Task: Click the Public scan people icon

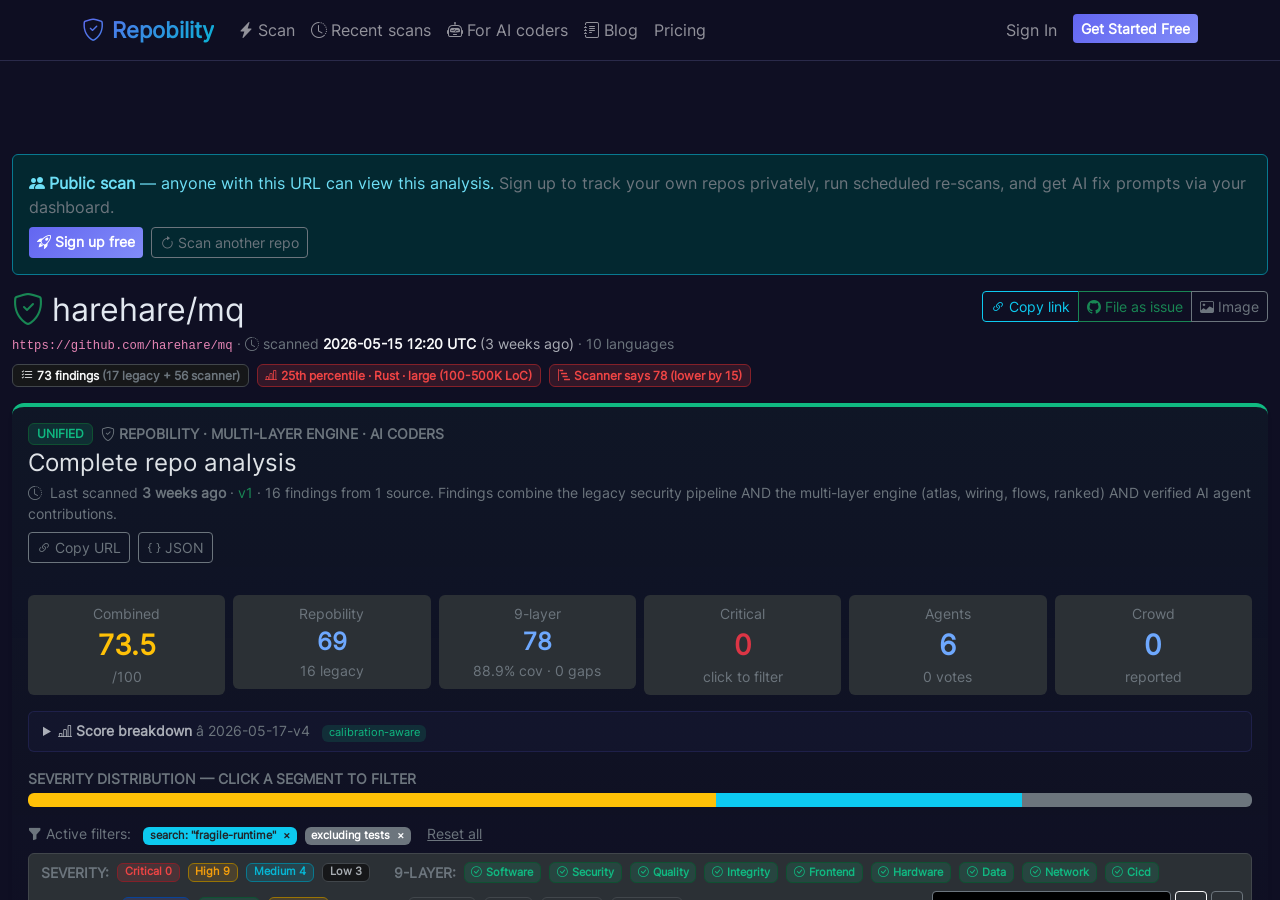Action: [37, 184]
